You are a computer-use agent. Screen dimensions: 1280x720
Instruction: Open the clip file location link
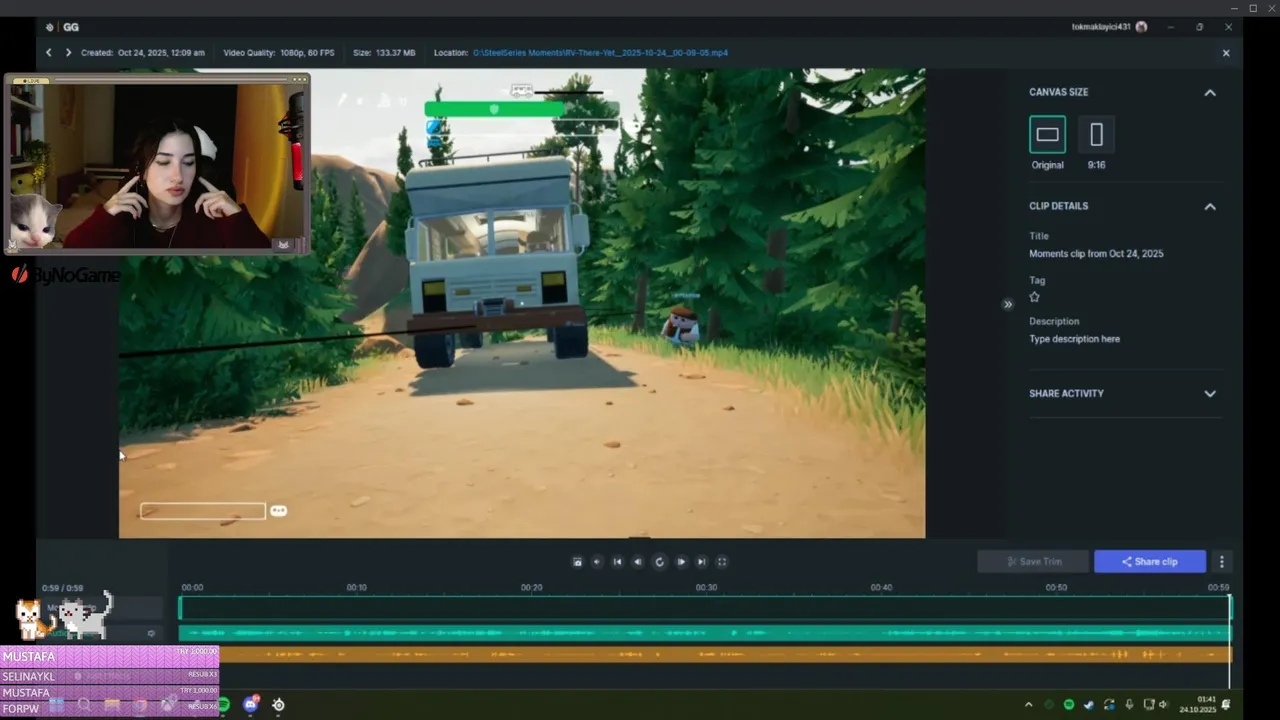tap(600, 53)
